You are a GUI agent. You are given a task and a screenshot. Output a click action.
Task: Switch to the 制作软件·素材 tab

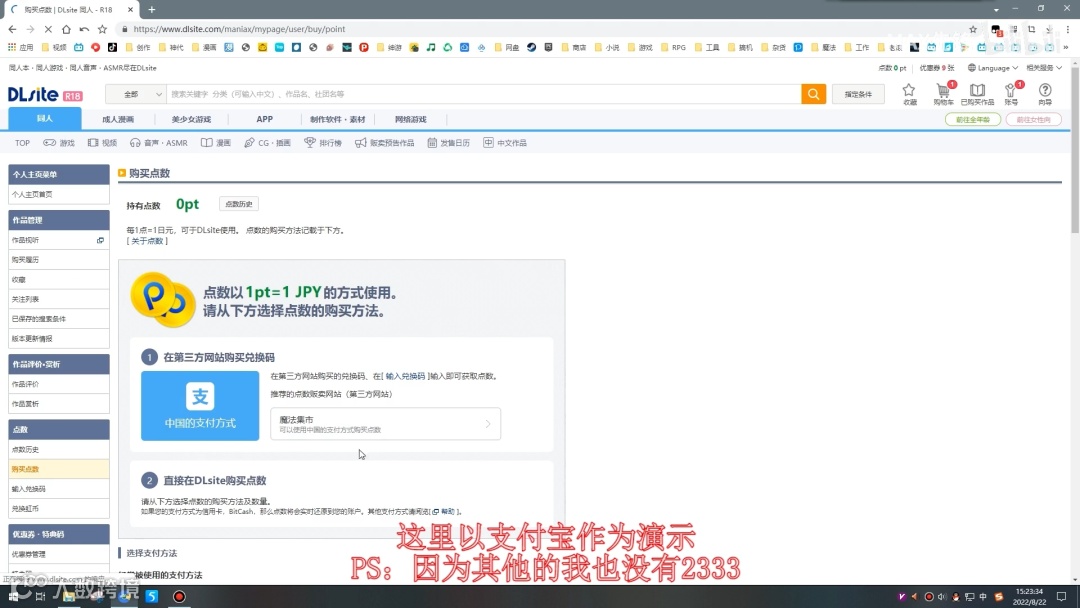(x=338, y=119)
